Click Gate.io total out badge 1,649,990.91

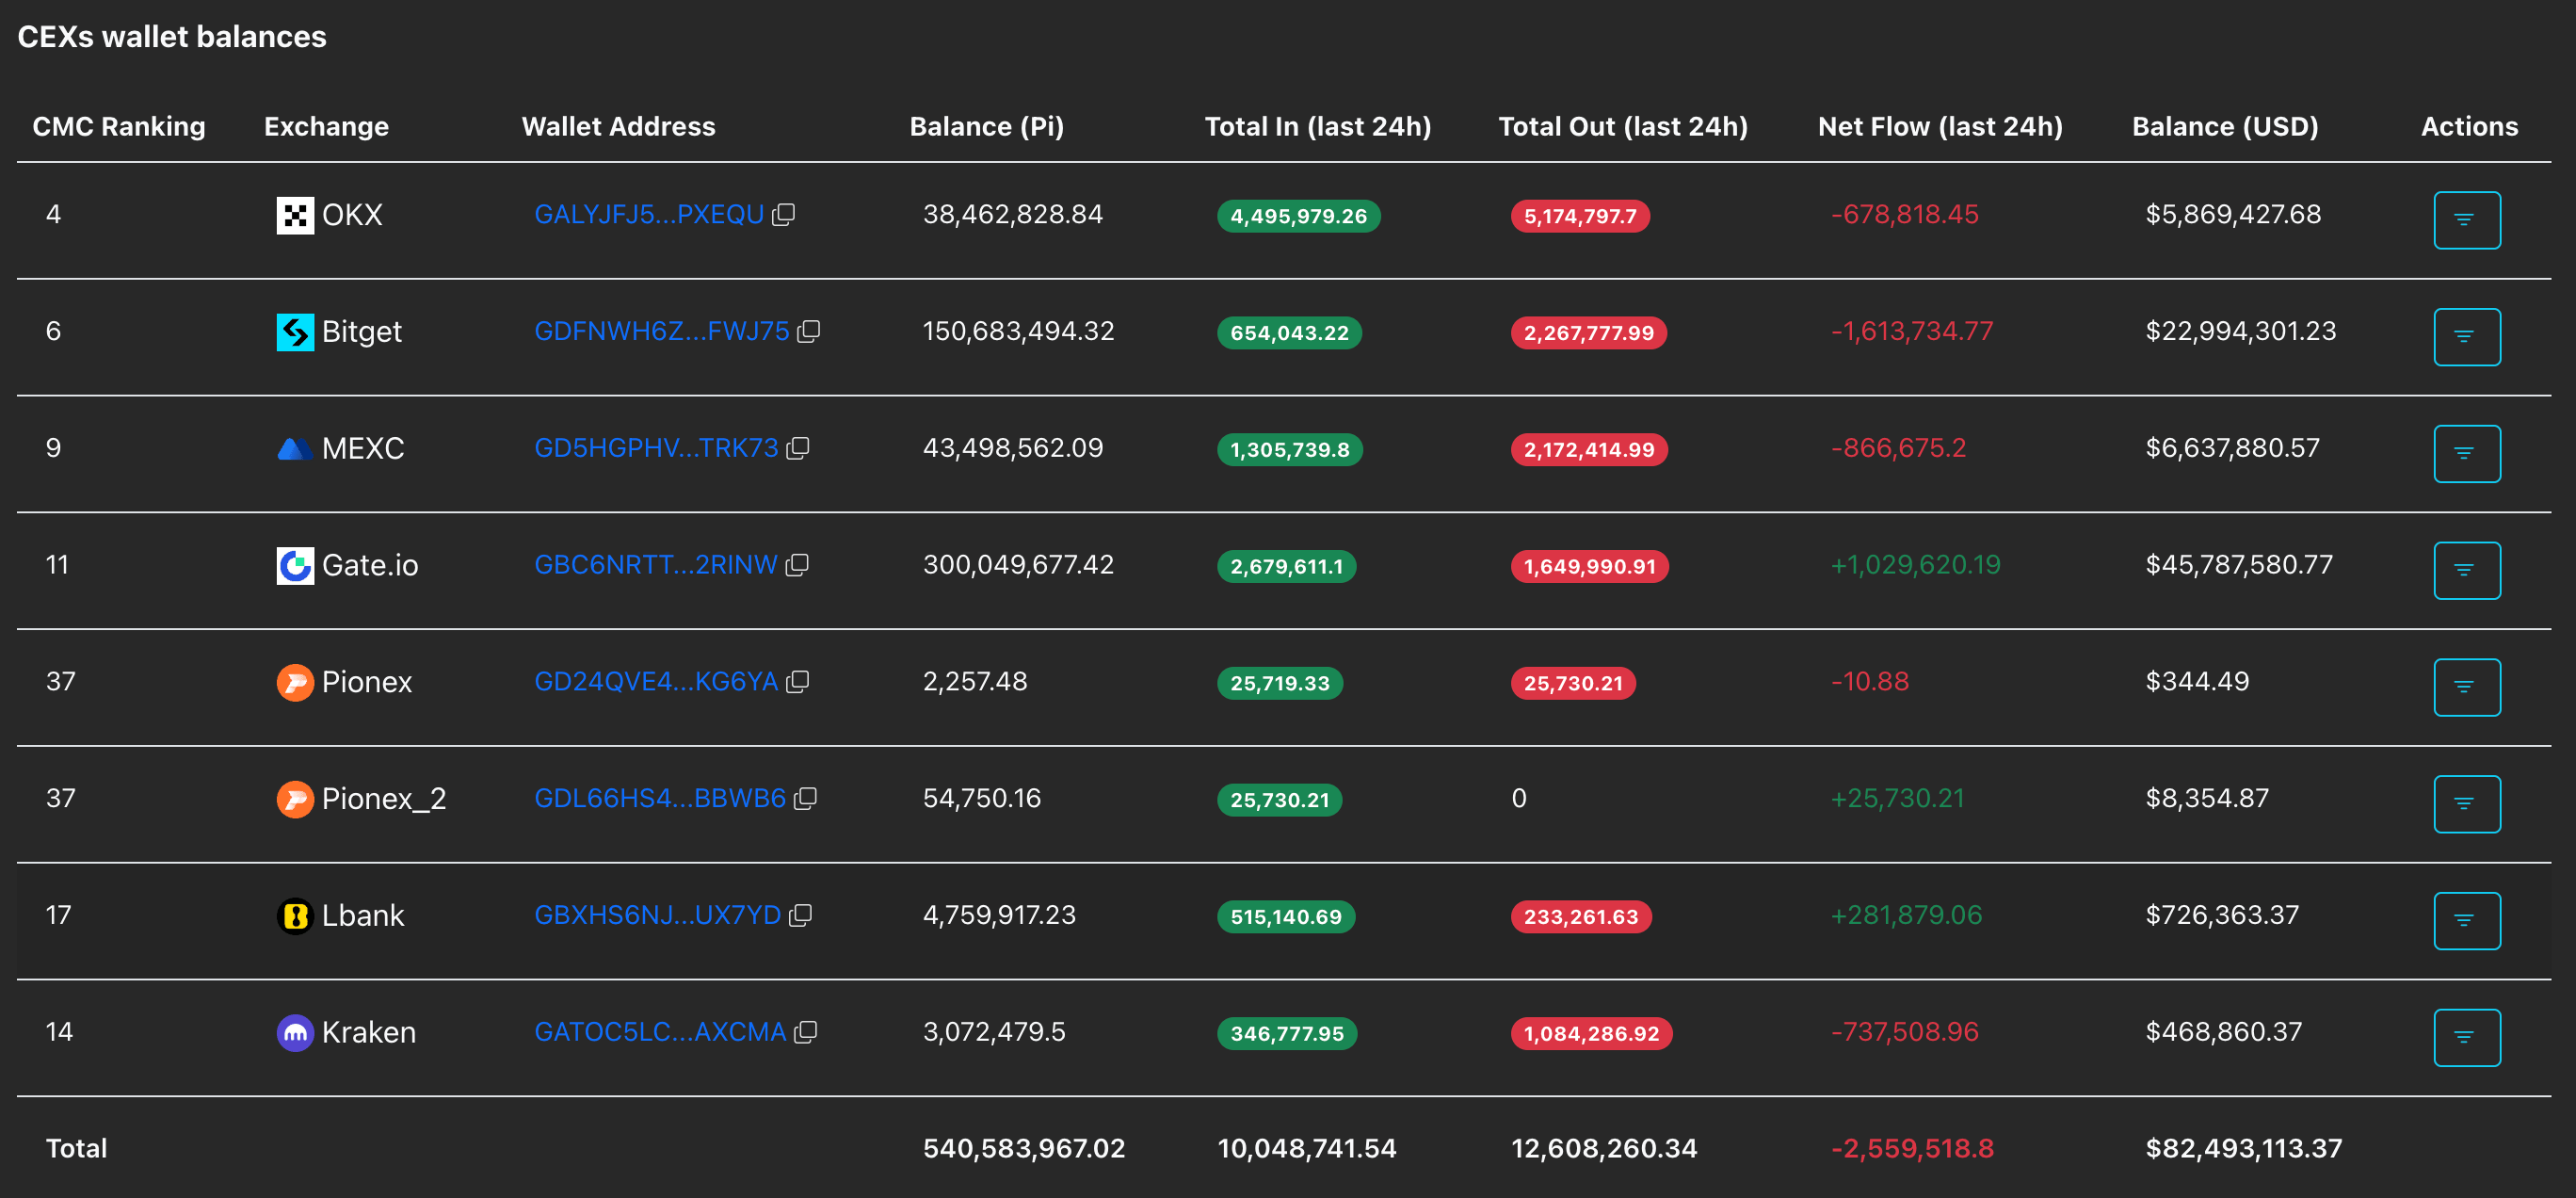pos(1590,567)
